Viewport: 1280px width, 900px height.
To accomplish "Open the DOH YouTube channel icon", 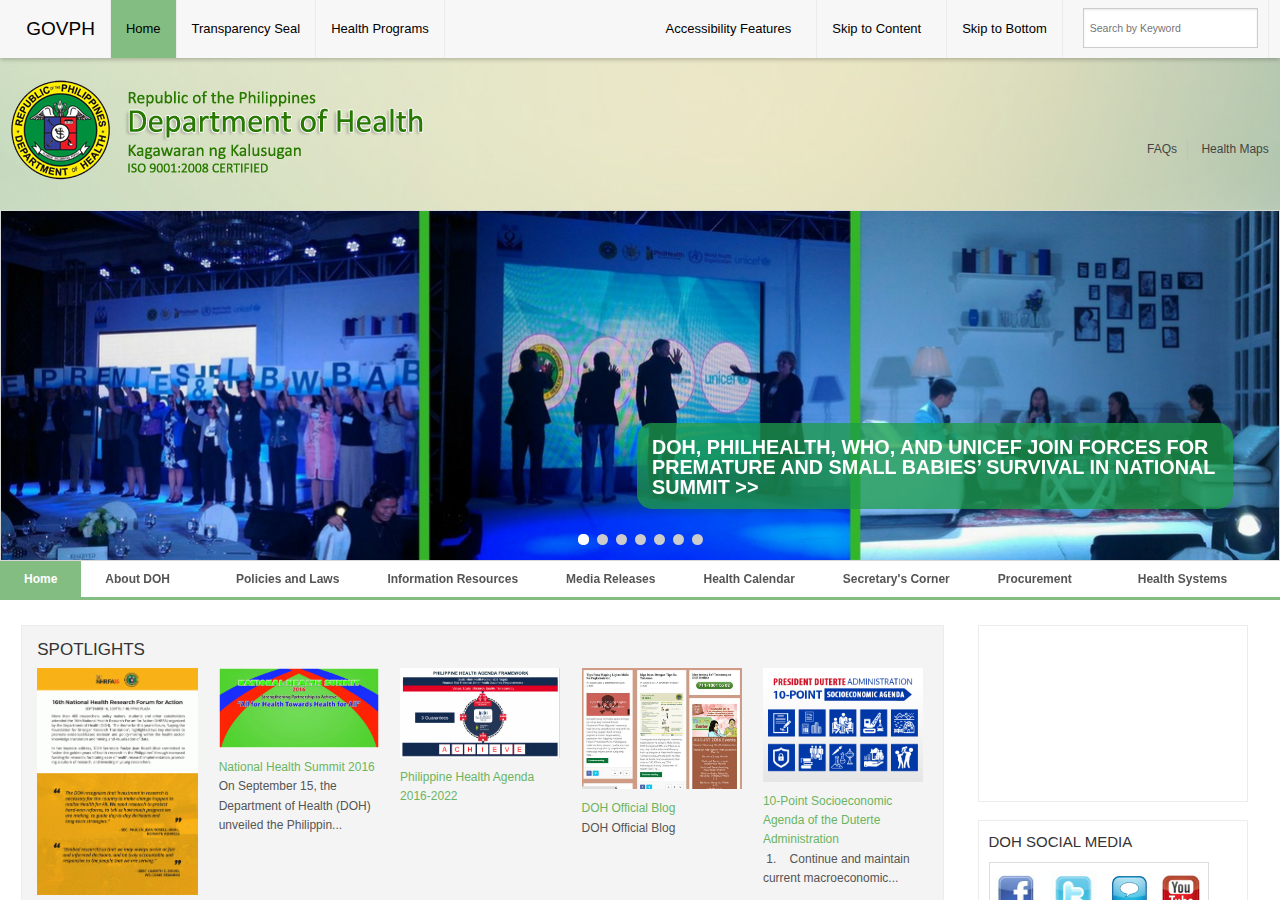I will 1181,888.
